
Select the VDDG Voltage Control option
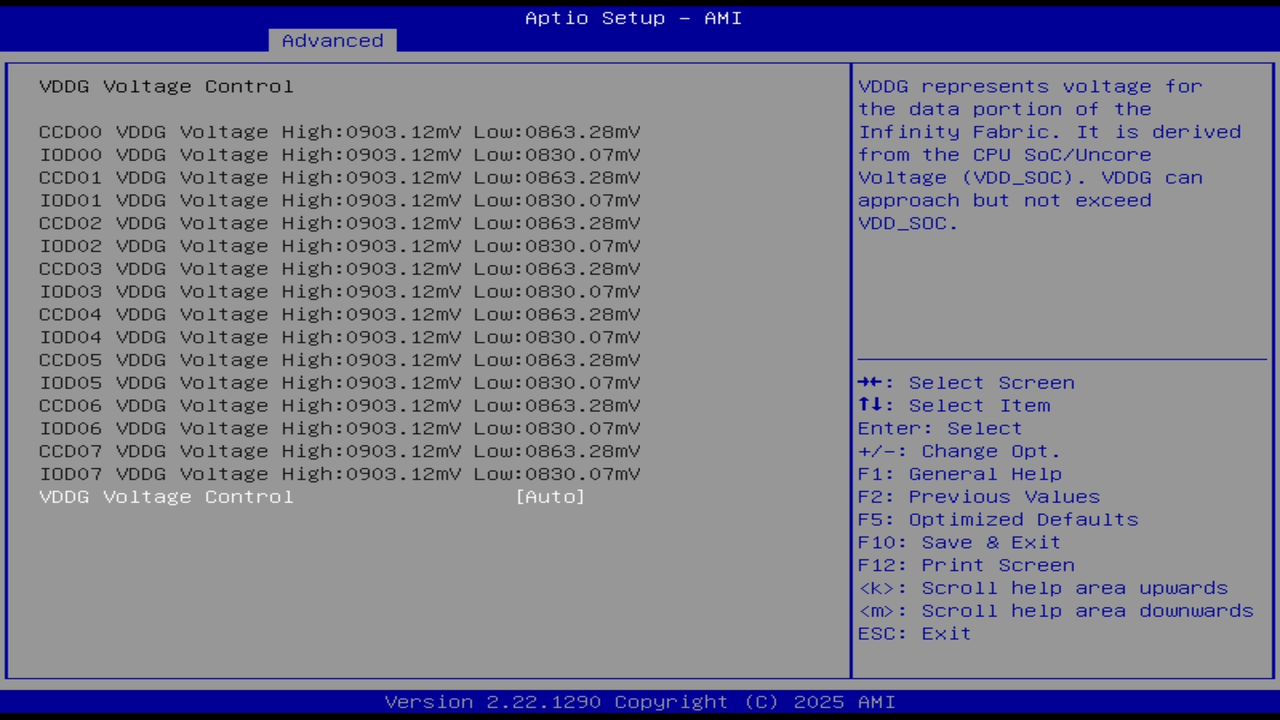(x=166, y=496)
